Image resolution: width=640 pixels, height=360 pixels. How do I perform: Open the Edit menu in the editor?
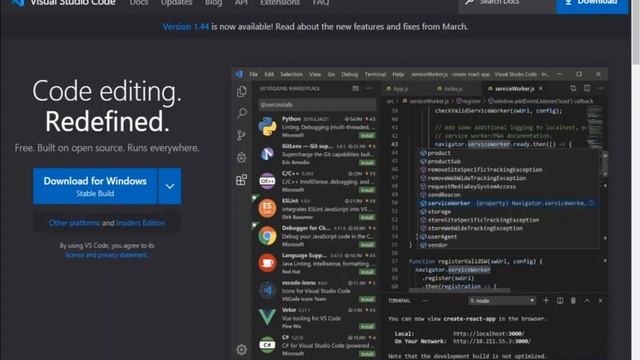coord(269,74)
